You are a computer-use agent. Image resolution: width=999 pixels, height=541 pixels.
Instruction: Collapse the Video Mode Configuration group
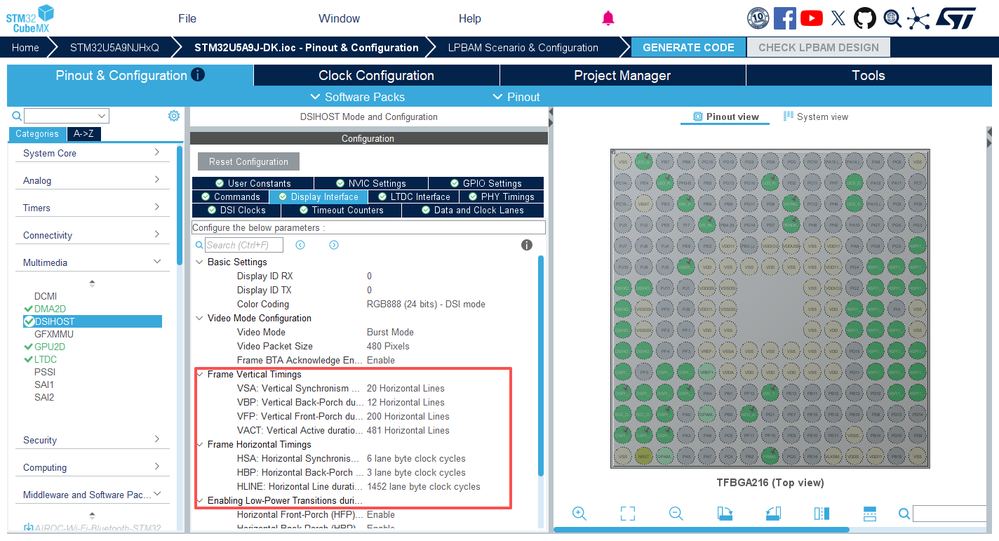[199, 318]
